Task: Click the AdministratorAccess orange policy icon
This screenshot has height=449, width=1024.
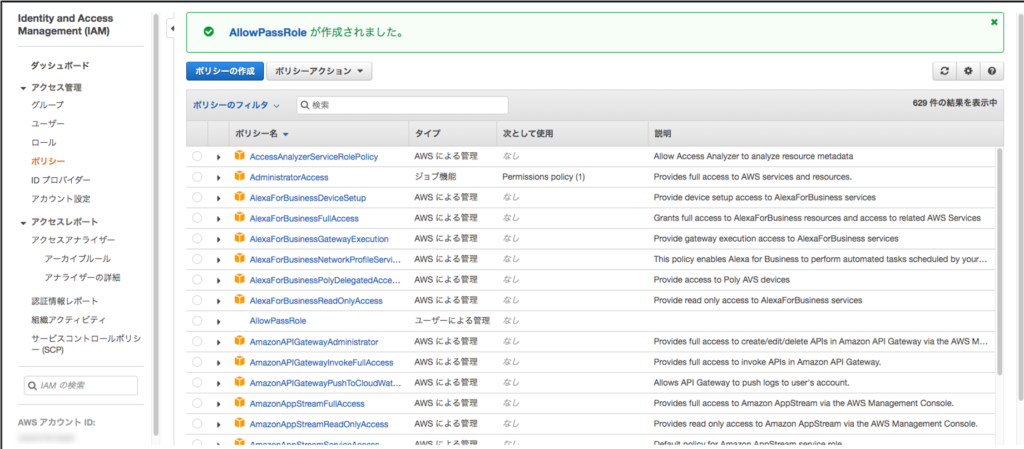Action: click(x=239, y=176)
